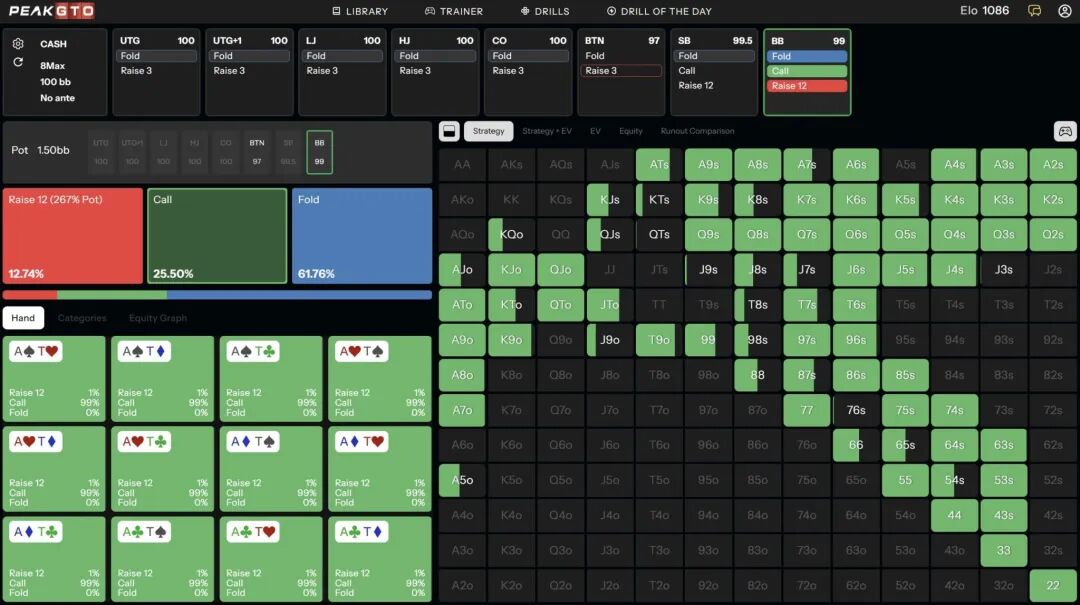
Task: Go to Drill of the Day
Action: [x=659, y=11]
